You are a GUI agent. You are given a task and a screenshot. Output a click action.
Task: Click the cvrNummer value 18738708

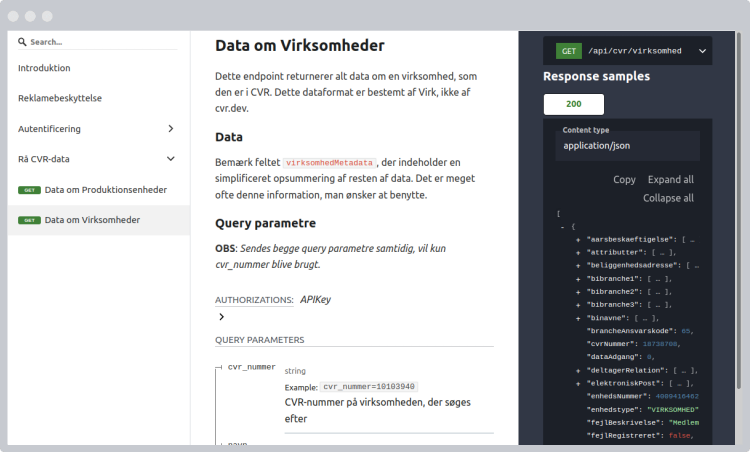(660, 344)
